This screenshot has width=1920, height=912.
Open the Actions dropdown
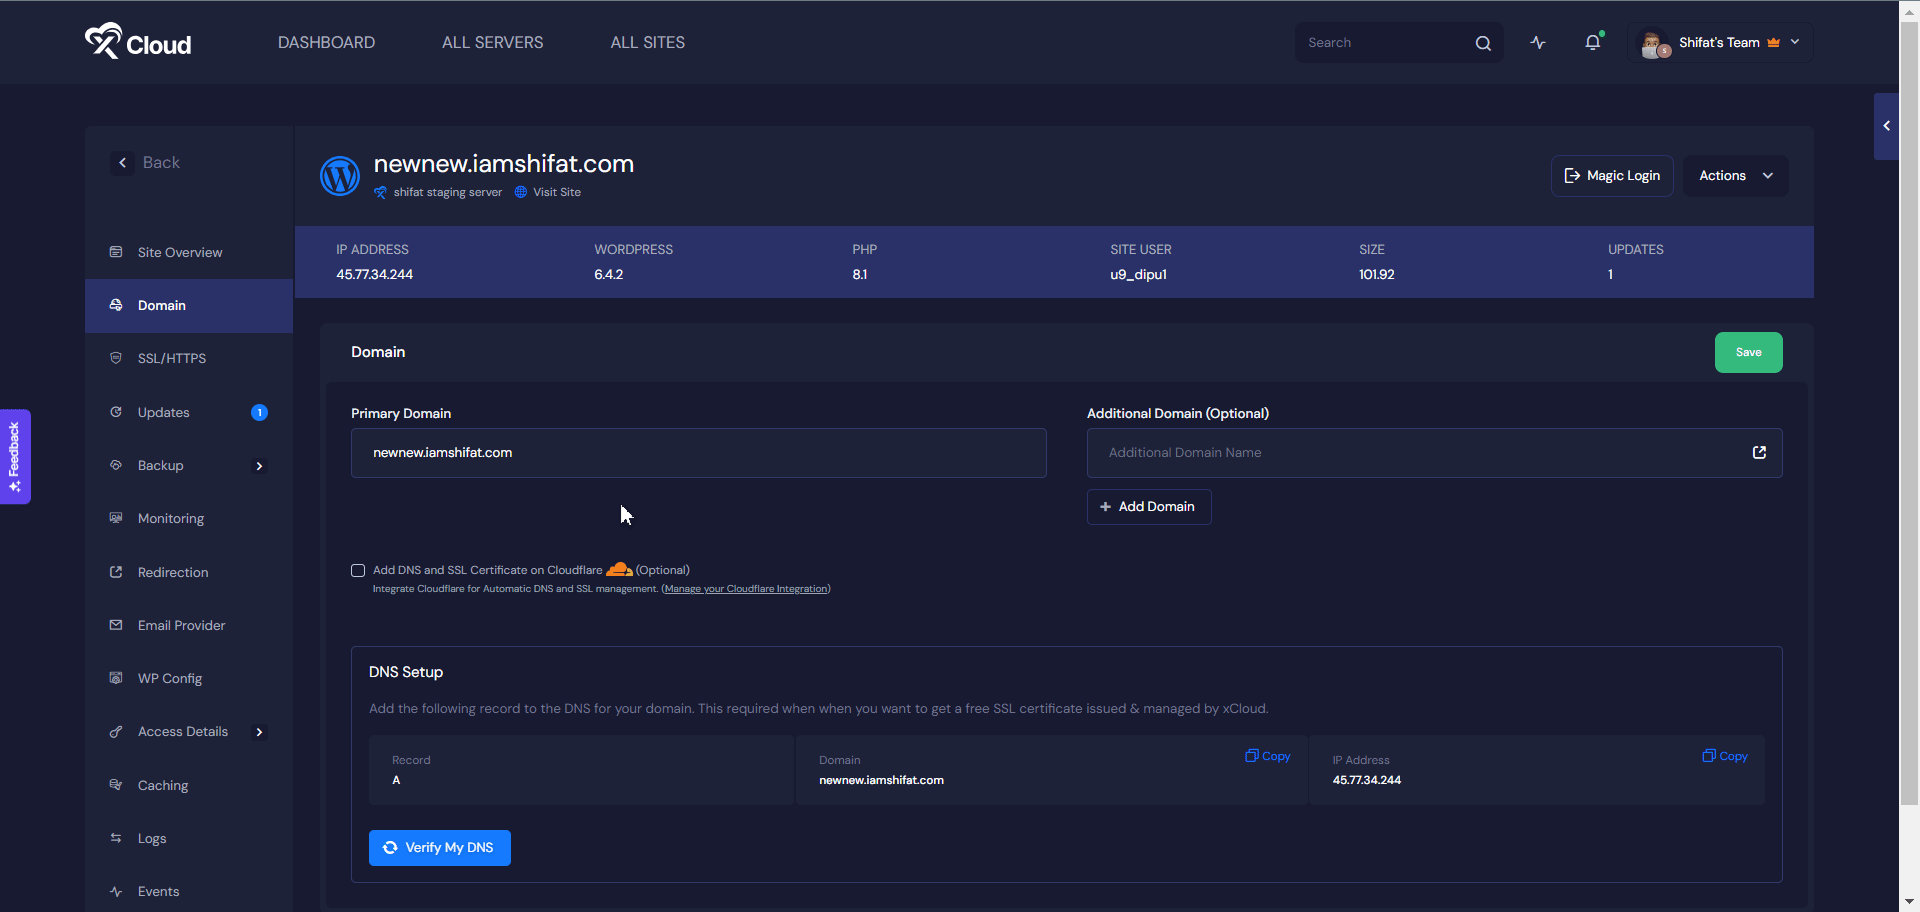1735,176
